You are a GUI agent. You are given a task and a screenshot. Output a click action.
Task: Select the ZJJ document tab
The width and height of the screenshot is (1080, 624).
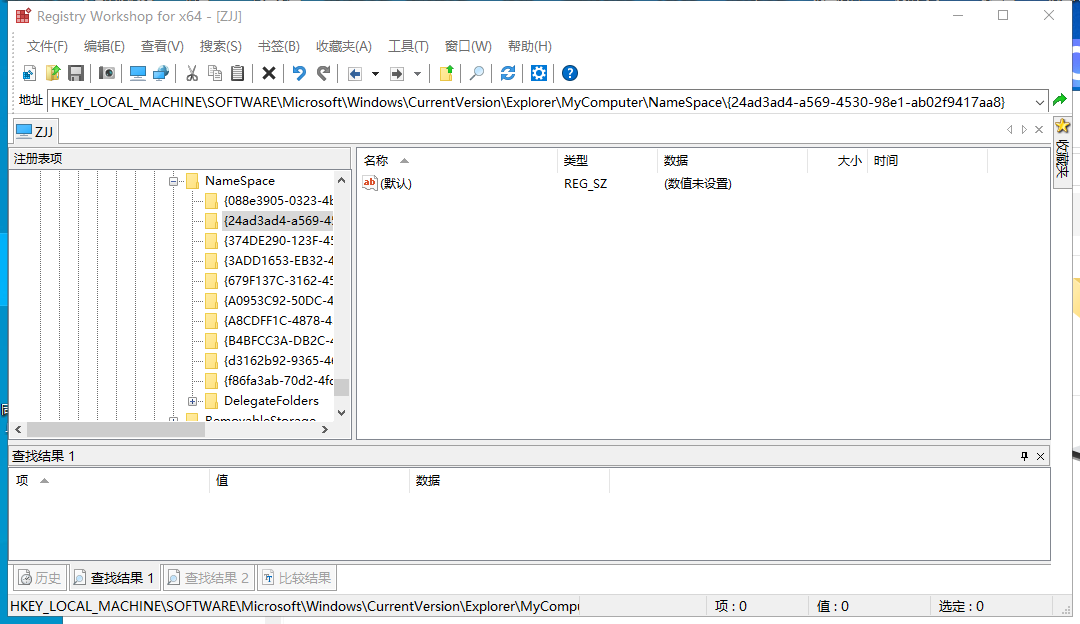coord(35,131)
